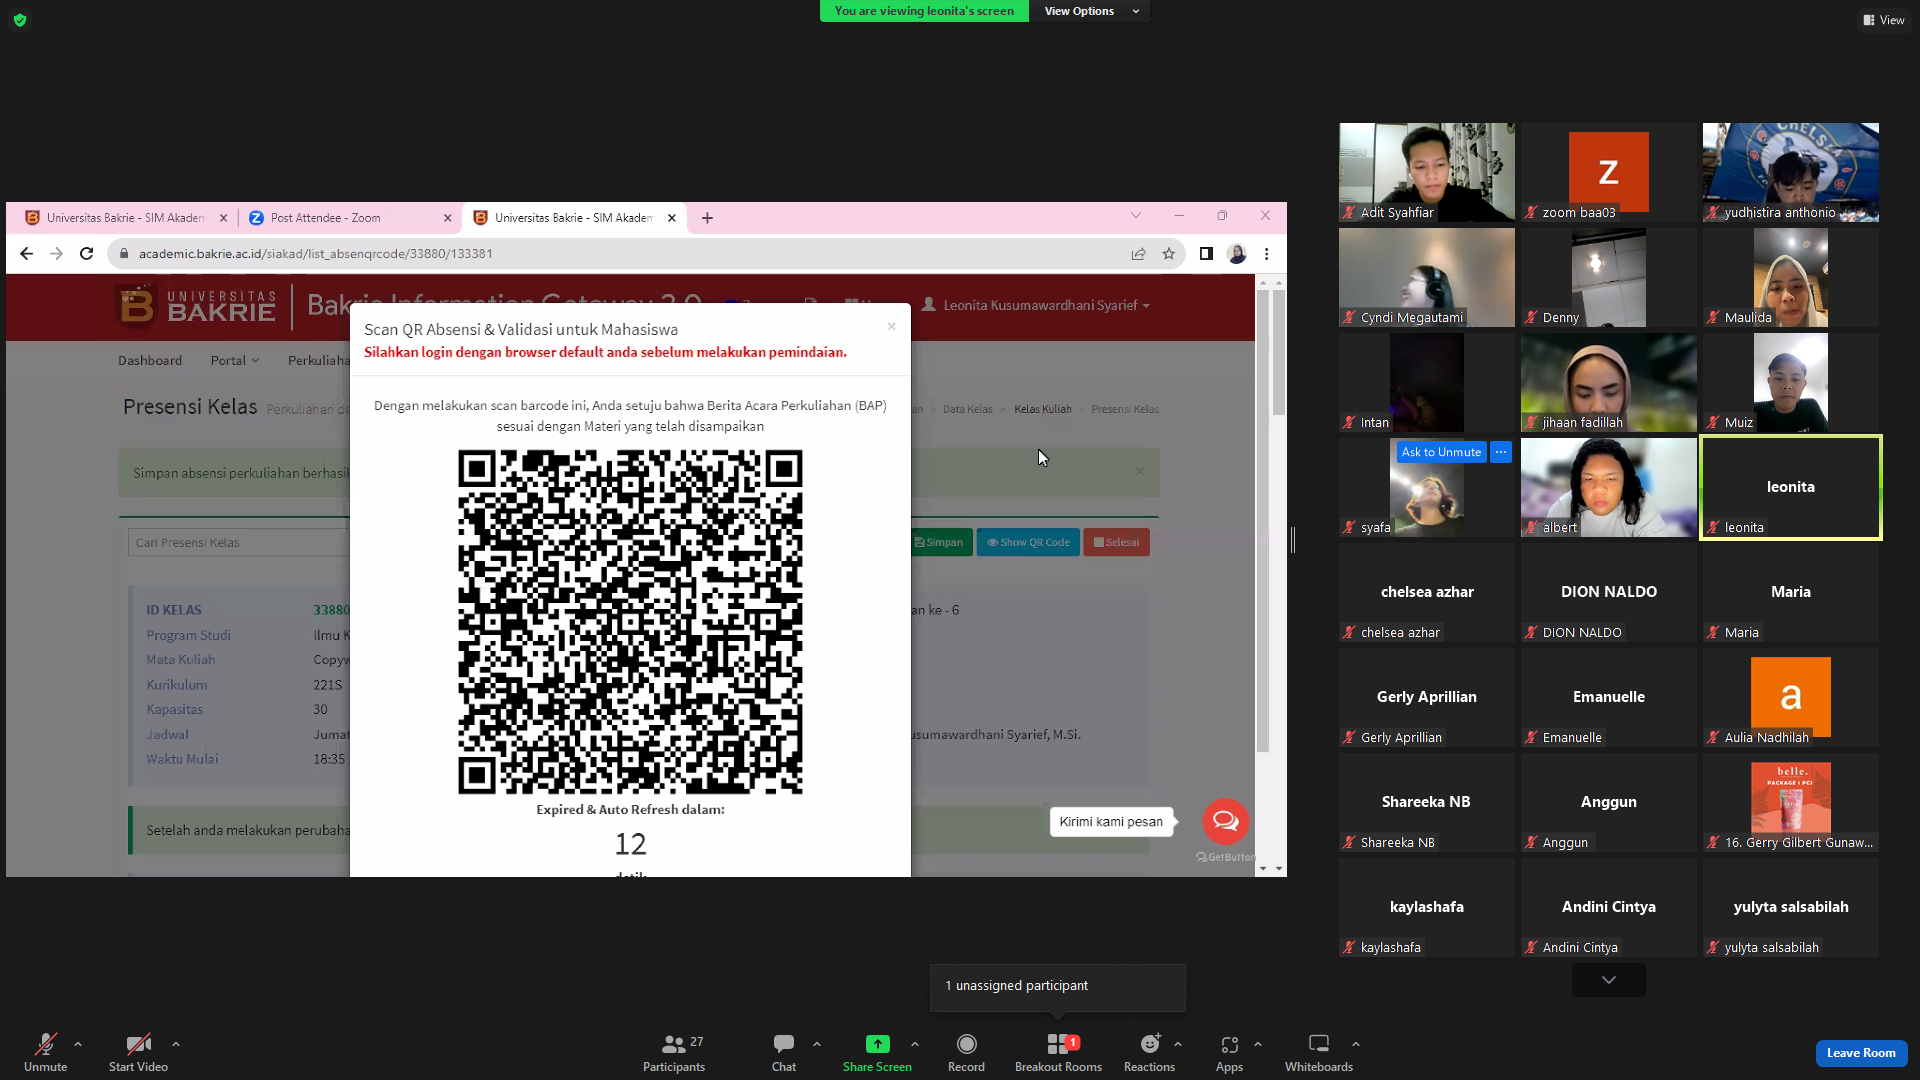Open the Apps panel
Screen dimensions: 1920x1080
[1230, 1052]
